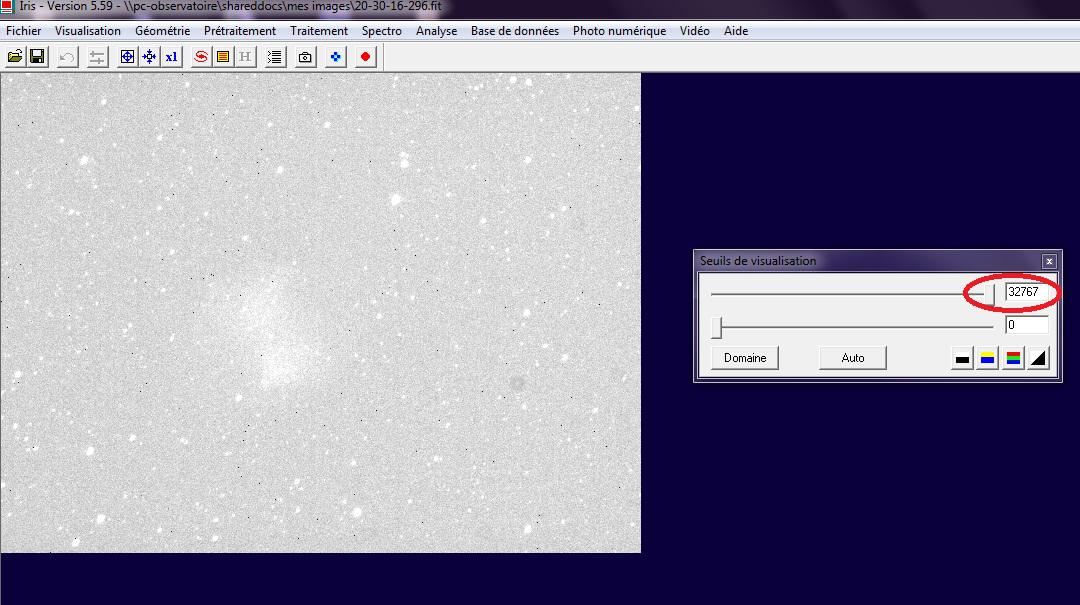1080x605 pixels.
Task: Enable false color display mode
Action: (x=987, y=357)
